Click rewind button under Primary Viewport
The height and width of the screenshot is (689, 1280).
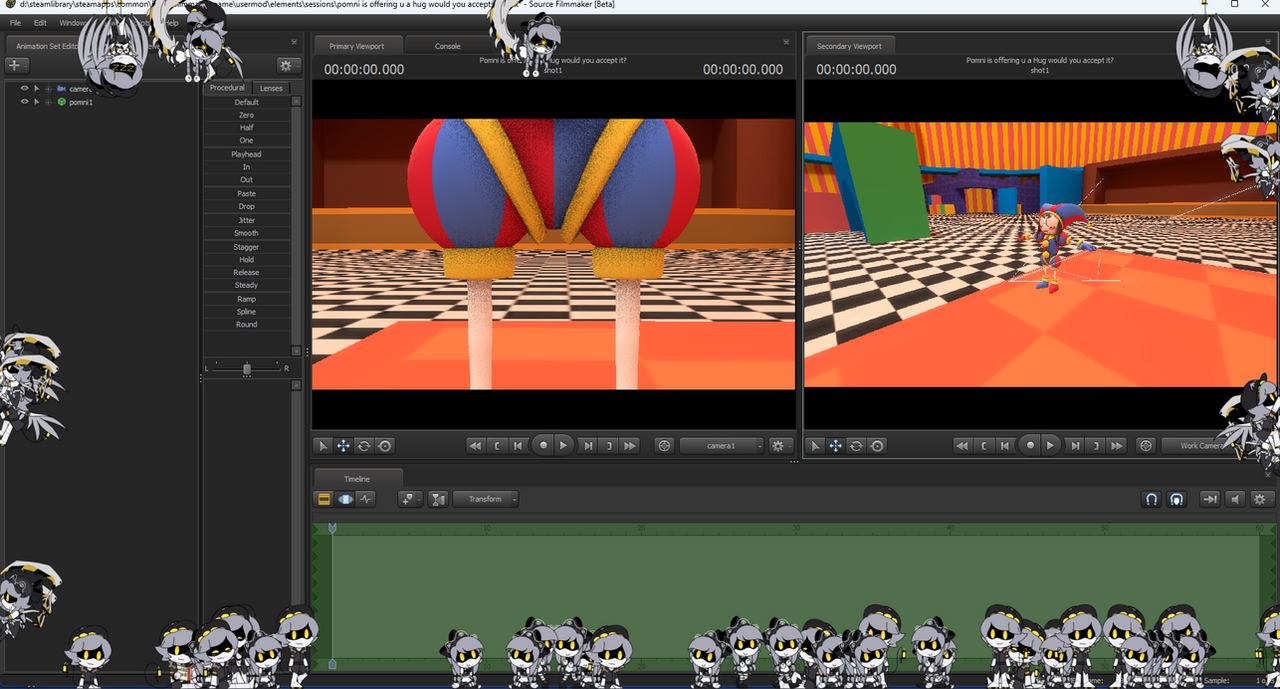[x=476, y=446]
